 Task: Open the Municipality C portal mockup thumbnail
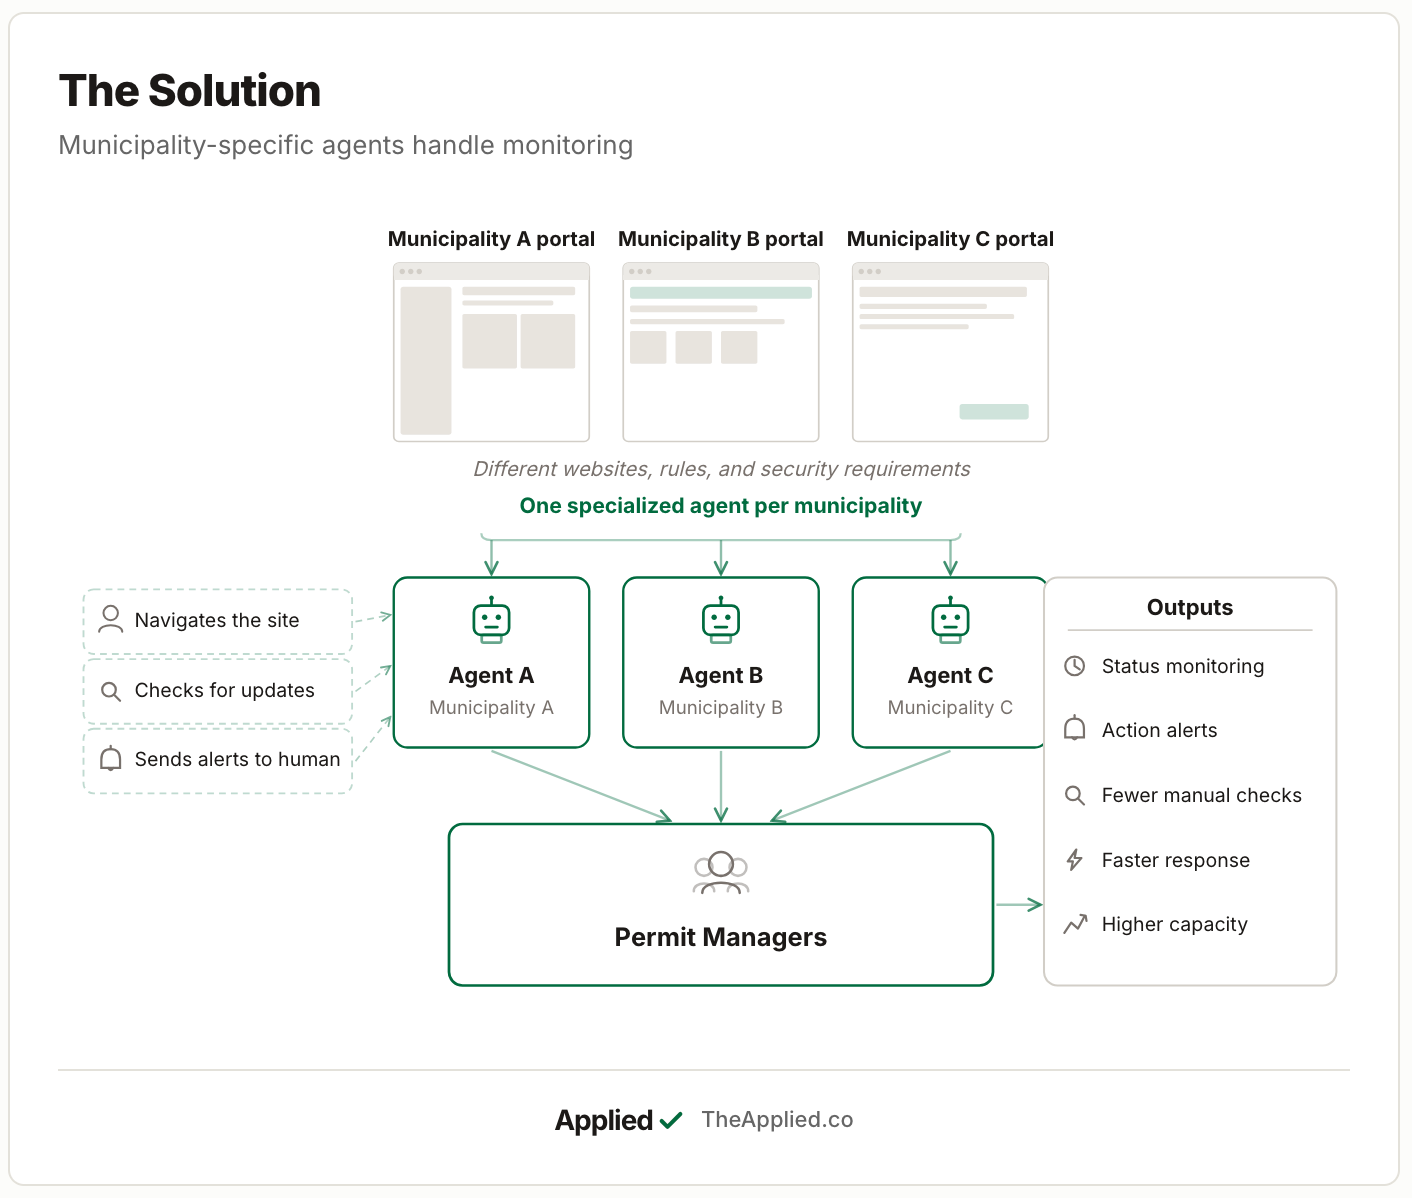coord(950,352)
